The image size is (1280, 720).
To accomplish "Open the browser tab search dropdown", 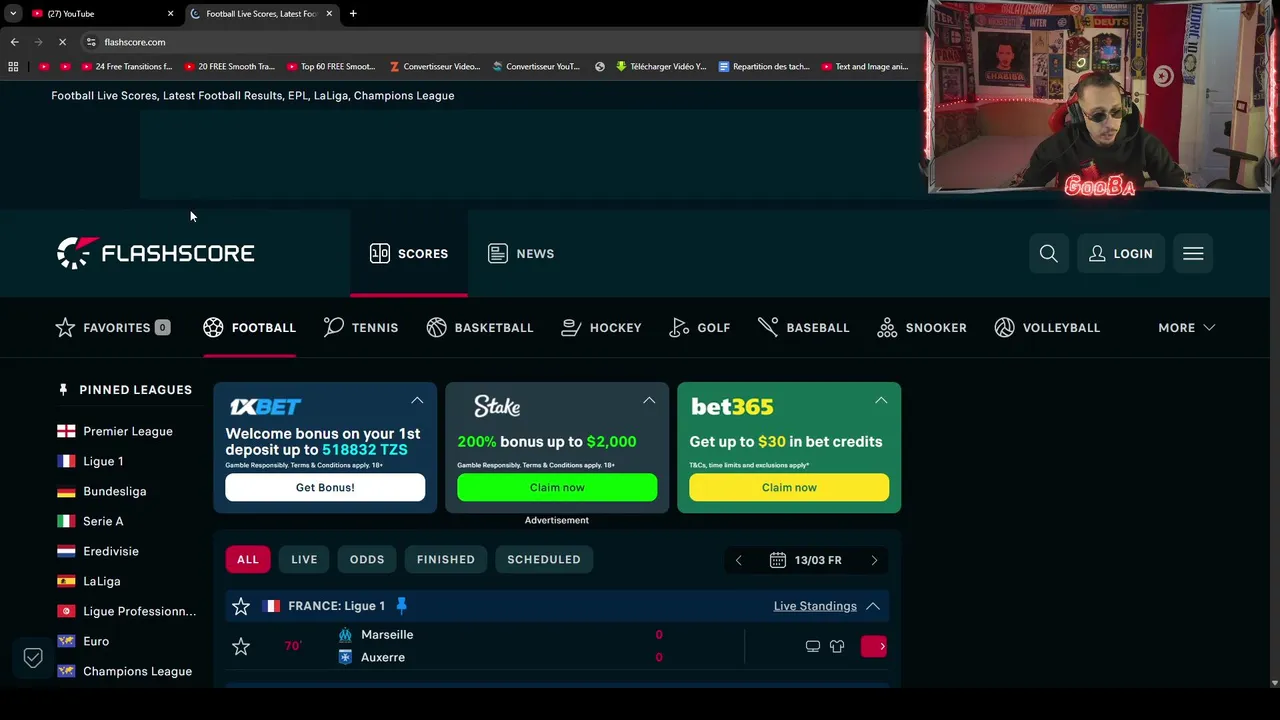I will (x=13, y=13).
